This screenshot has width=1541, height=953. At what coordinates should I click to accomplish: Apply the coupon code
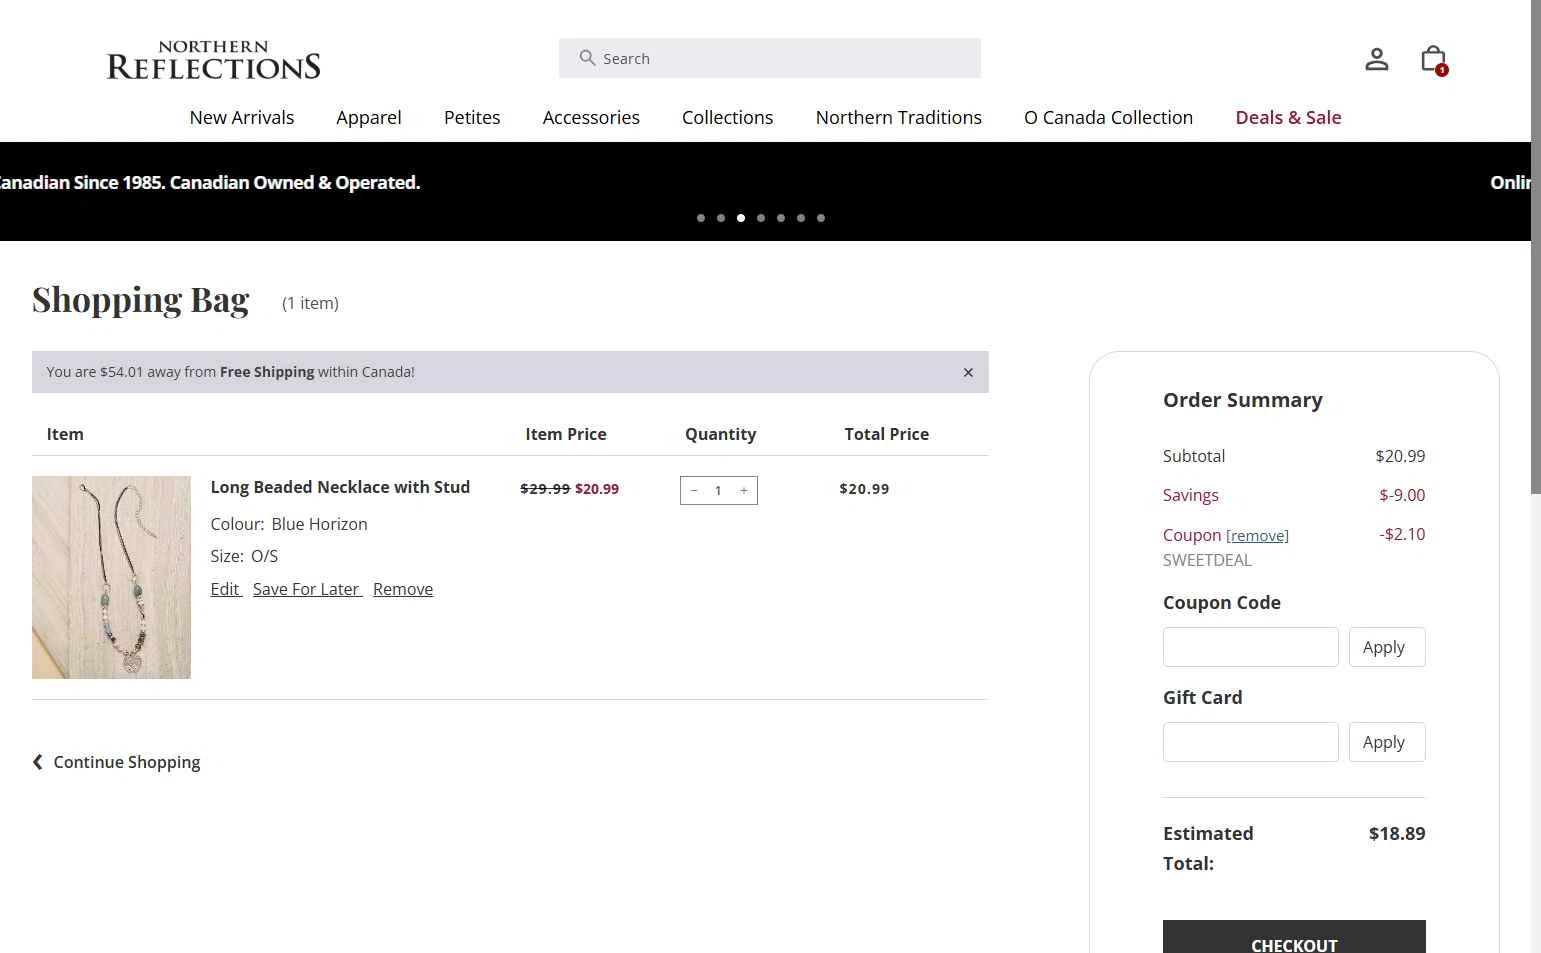point(1386,647)
